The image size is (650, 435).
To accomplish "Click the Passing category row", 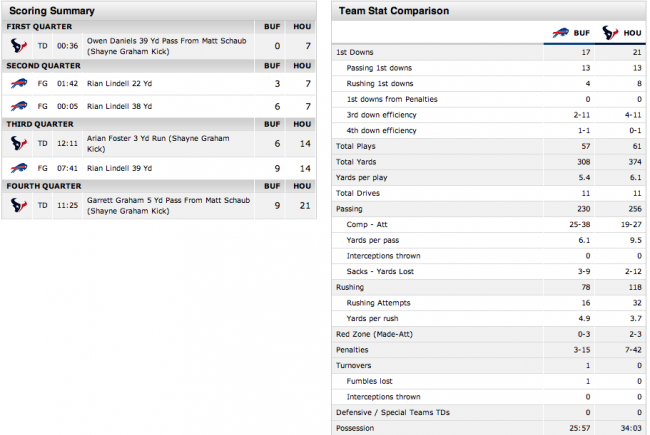I will (489, 209).
